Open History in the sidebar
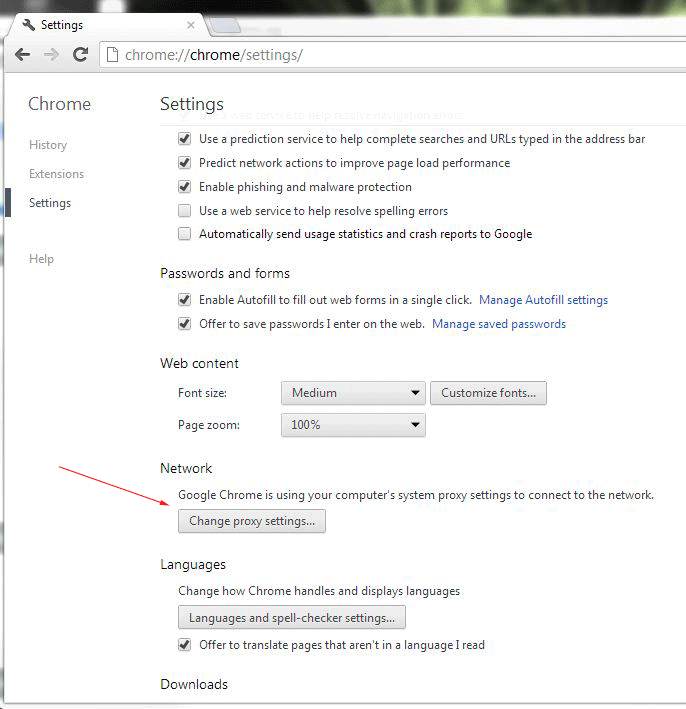The image size is (686, 709). point(48,145)
